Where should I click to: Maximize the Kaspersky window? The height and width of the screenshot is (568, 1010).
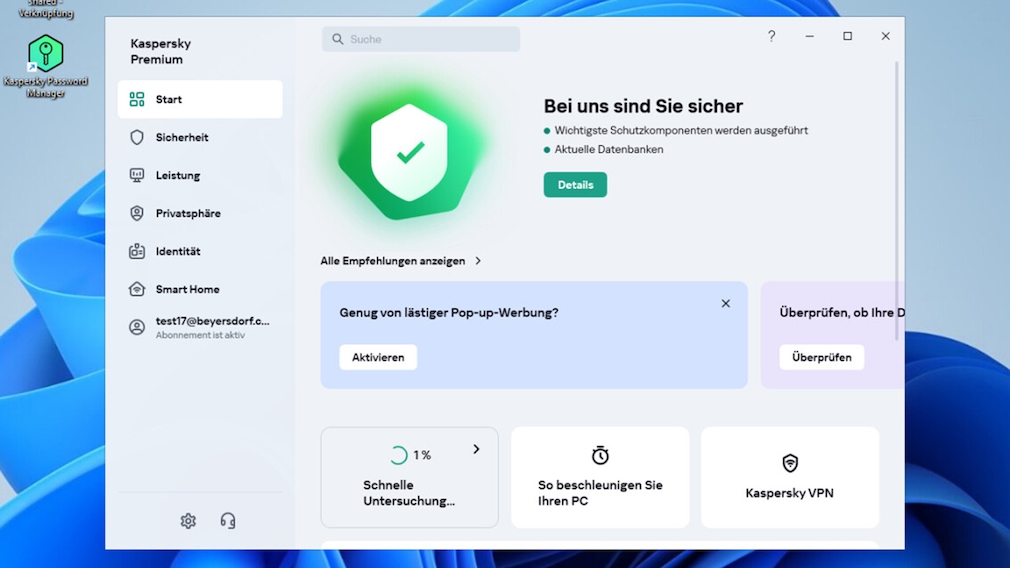[x=848, y=36]
